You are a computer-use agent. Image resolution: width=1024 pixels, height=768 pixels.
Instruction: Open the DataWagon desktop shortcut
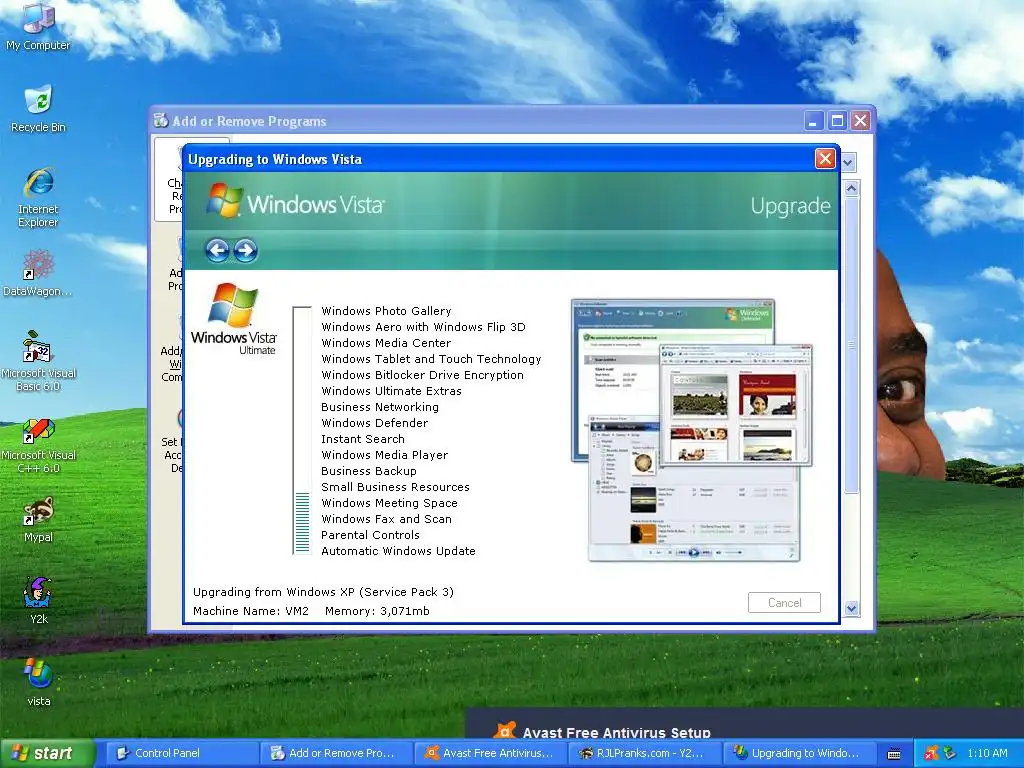[x=38, y=273]
